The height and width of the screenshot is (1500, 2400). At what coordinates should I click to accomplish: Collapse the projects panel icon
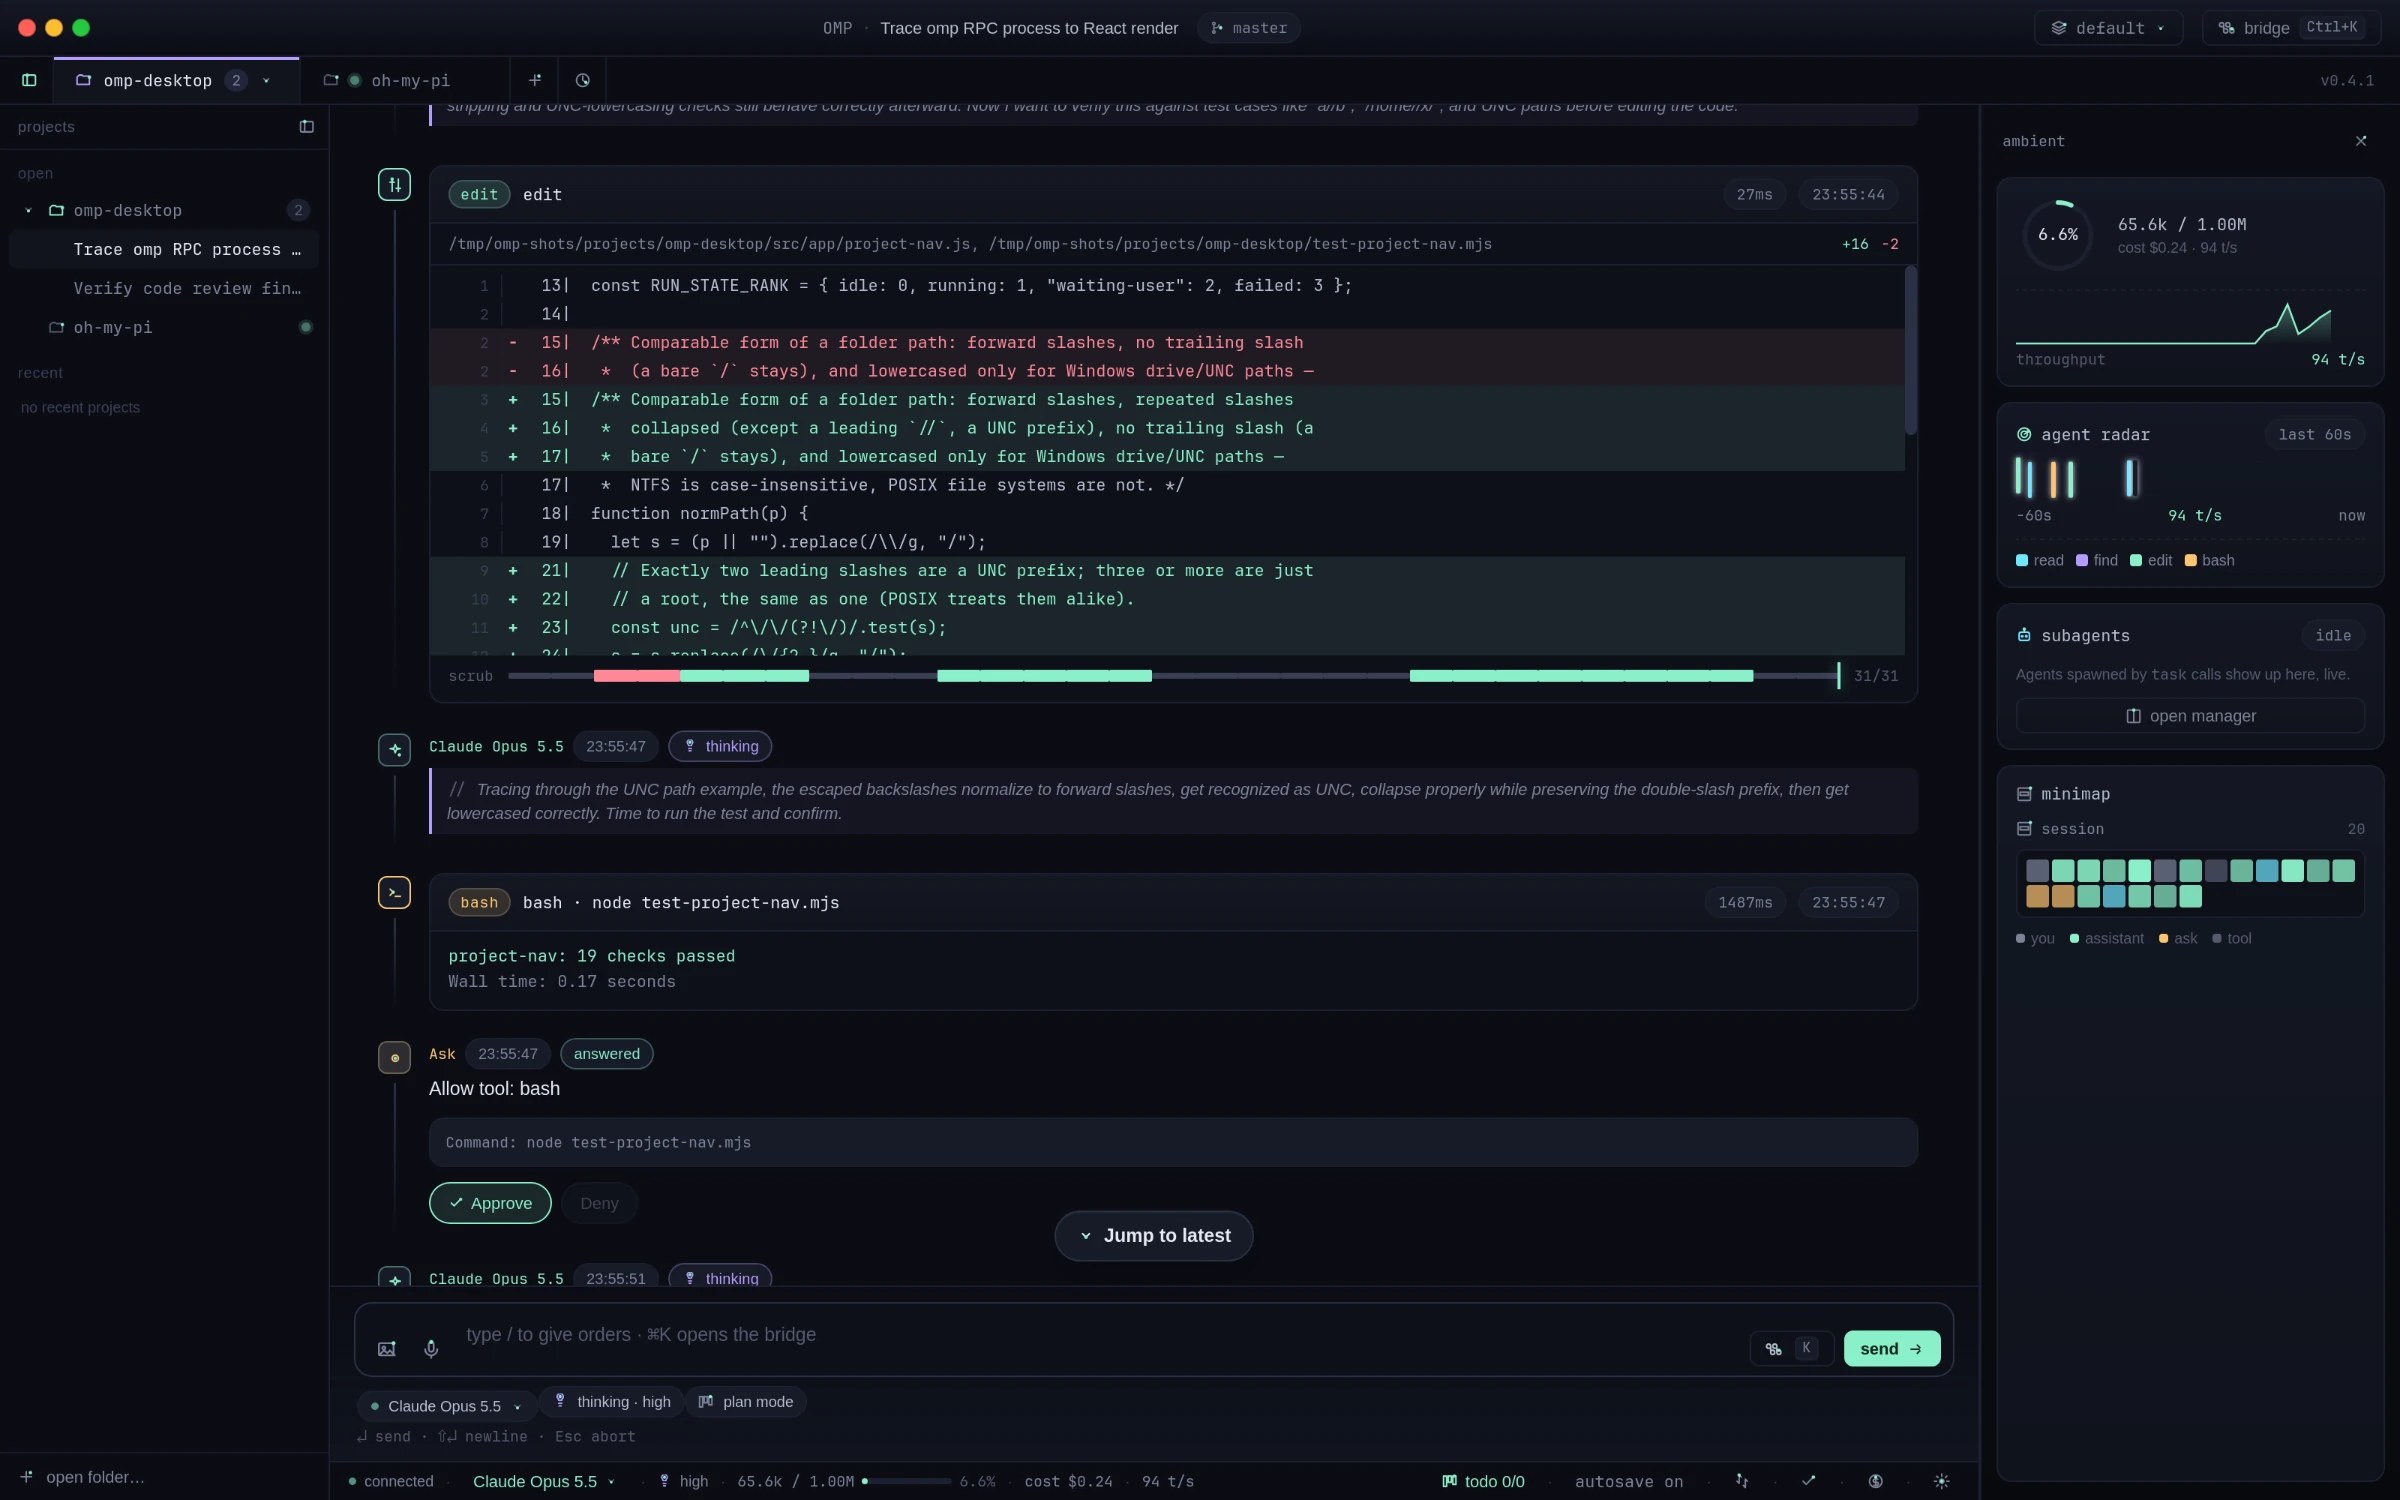306,127
